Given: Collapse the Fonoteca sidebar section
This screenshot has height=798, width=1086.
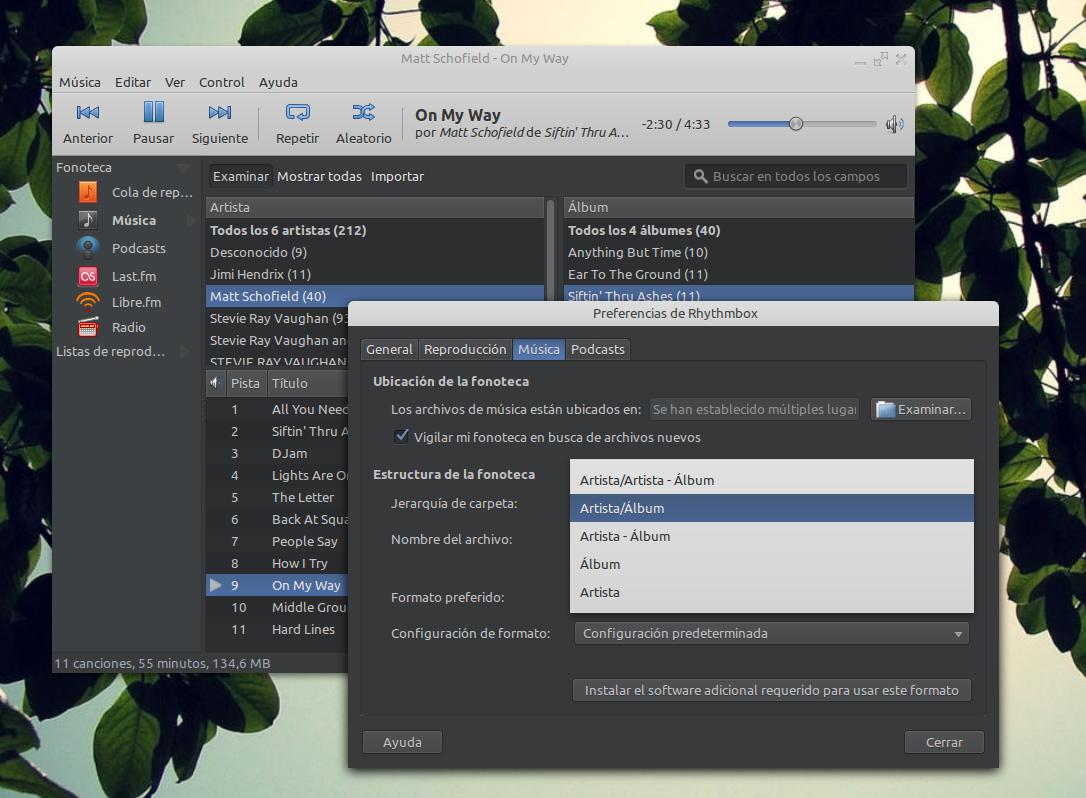Looking at the screenshot, I should pyautogui.click(x=184, y=168).
